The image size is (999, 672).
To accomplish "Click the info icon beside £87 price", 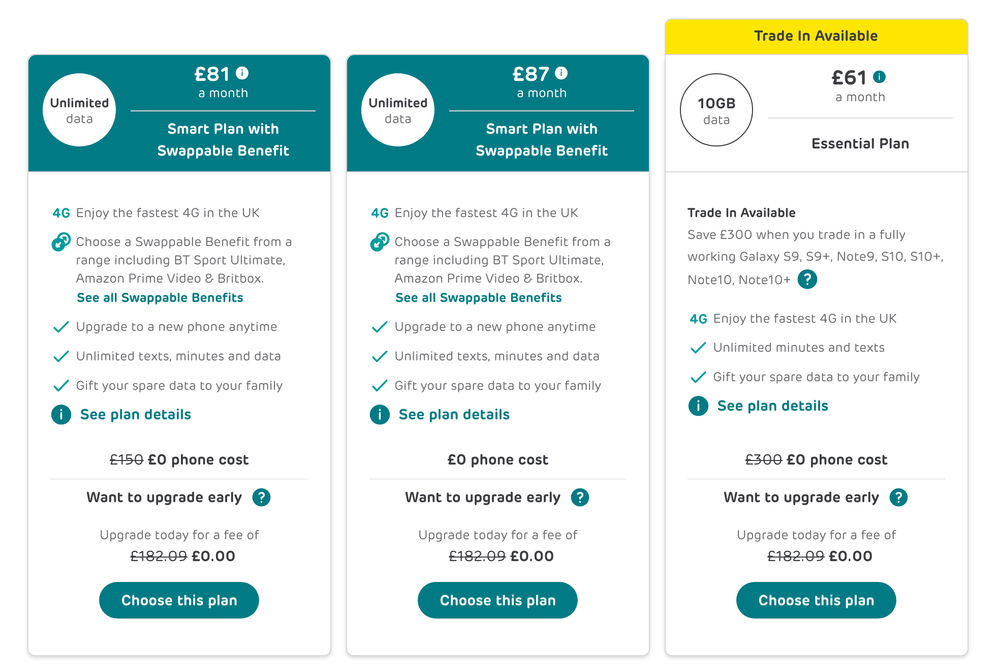I will (561, 73).
